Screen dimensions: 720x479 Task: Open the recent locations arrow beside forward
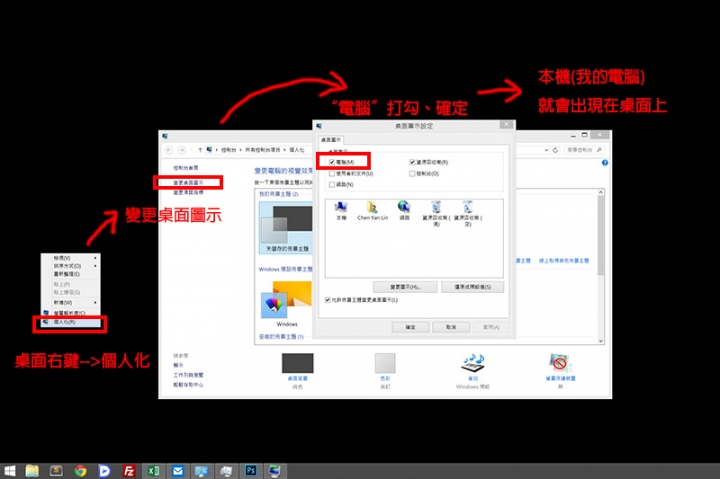(x=191, y=150)
